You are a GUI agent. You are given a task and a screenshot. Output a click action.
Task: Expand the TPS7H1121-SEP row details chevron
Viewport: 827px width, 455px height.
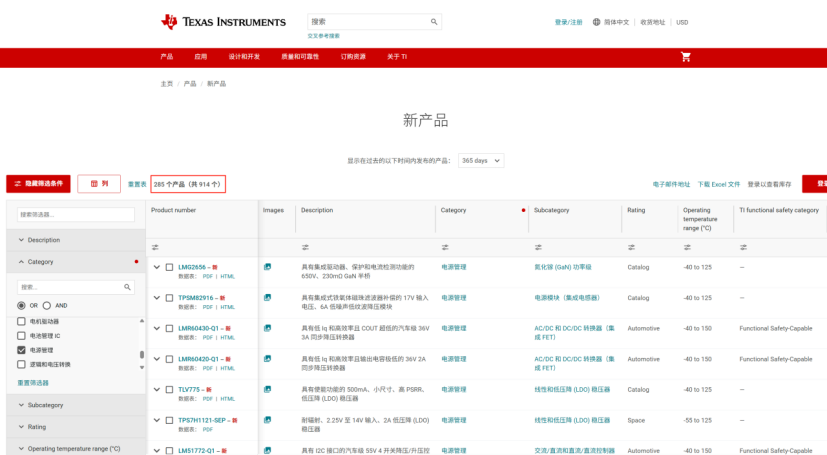tap(157, 420)
